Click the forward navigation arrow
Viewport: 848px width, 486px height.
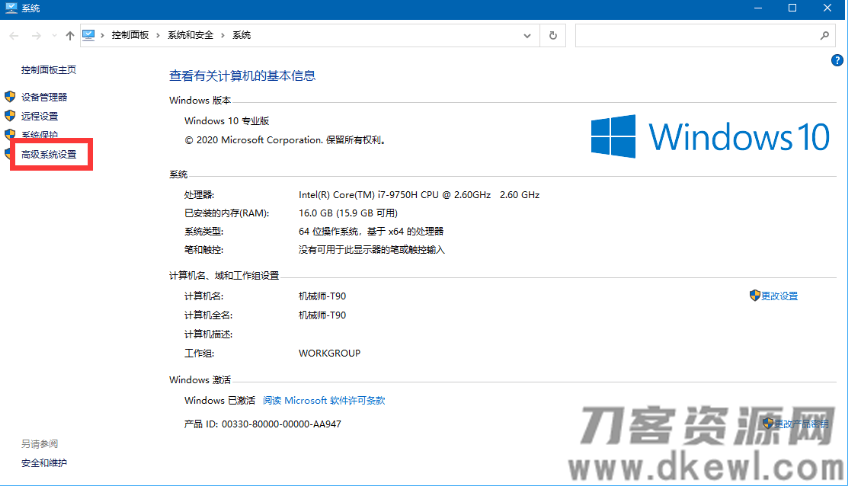36,36
